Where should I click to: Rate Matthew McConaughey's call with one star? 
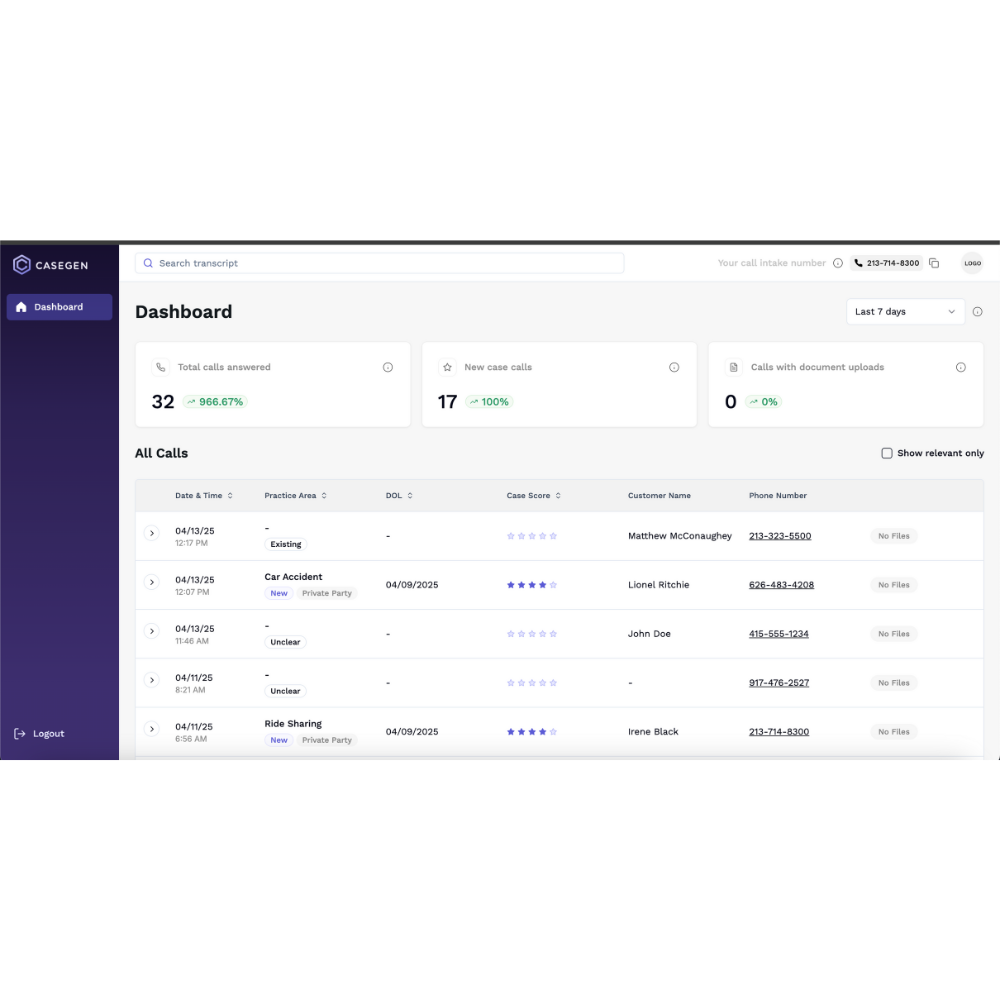click(x=509, y=536)
